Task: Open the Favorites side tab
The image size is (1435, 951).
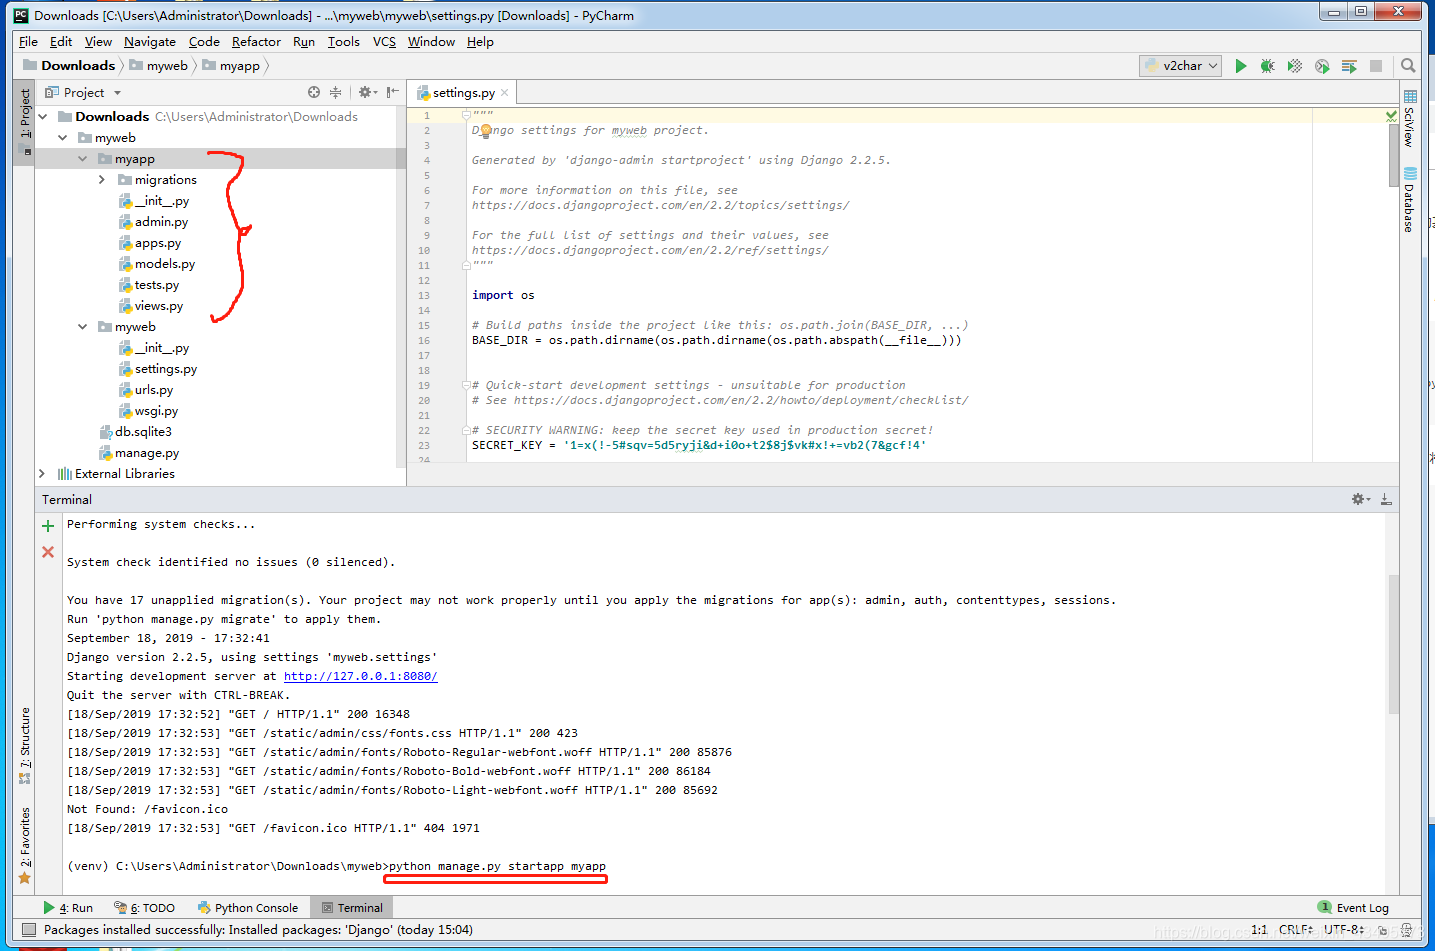Action: [x=25, y=845]
